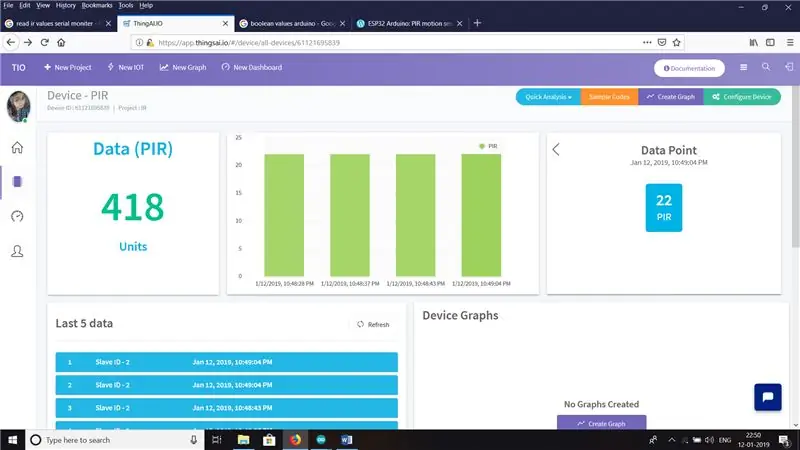Reload the current page
Screen dimensions: 800x450
(44, 42)
